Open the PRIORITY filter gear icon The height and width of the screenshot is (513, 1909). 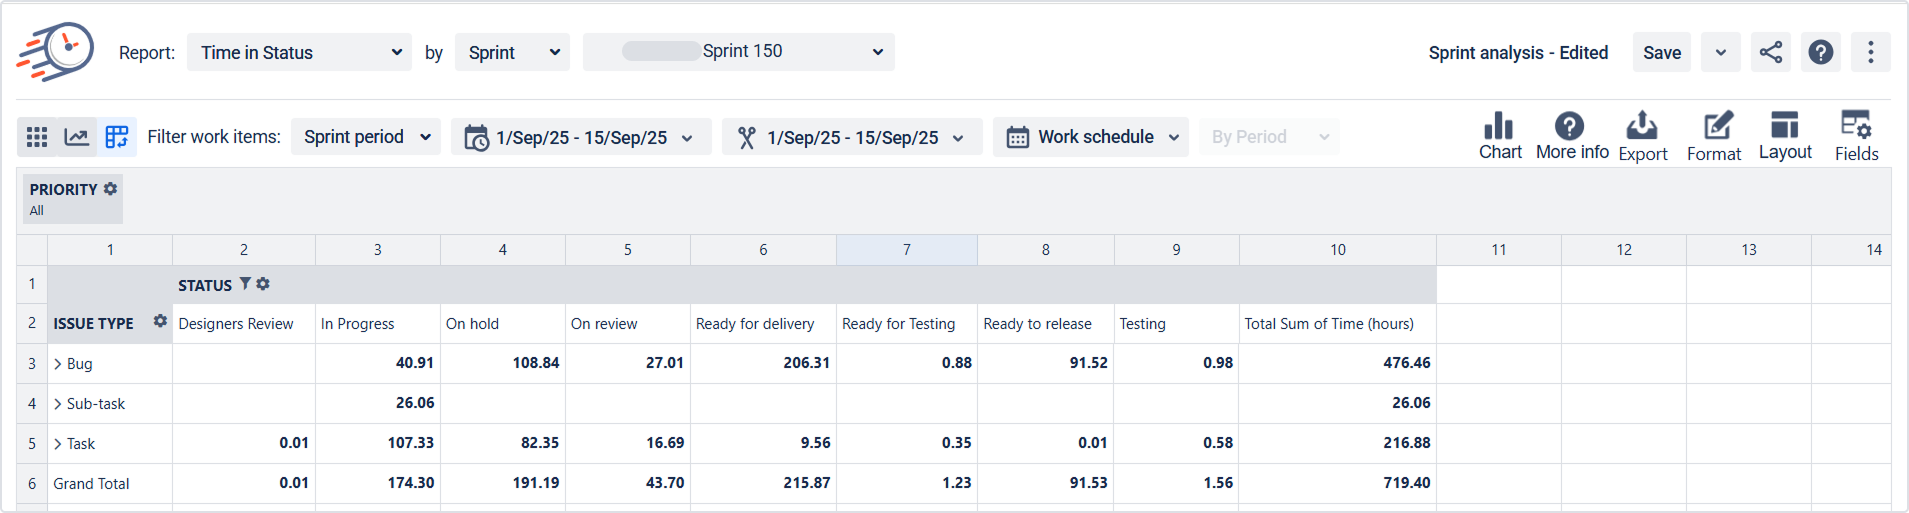pos(111,188)
